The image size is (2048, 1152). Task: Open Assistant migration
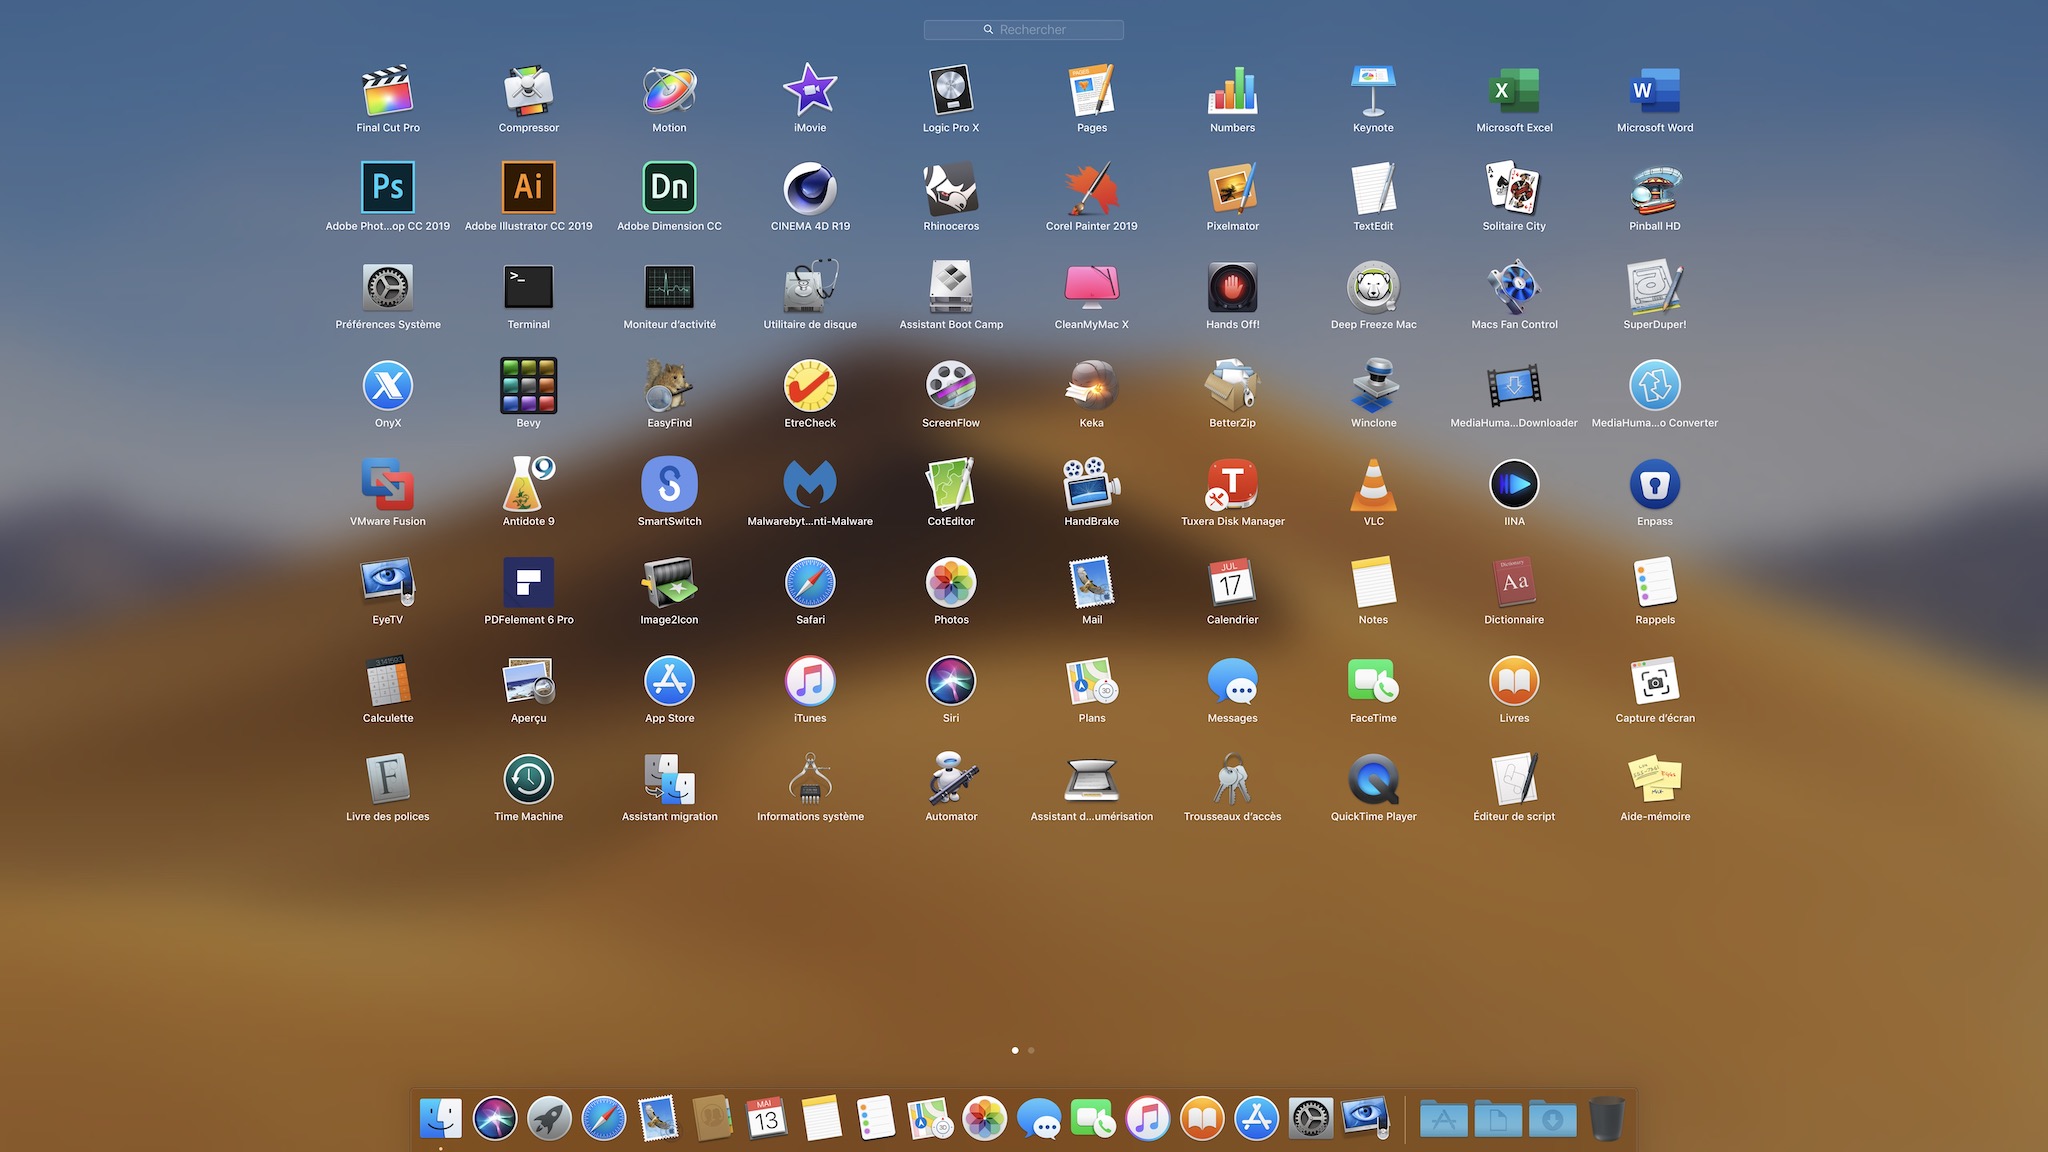[669, 779]
